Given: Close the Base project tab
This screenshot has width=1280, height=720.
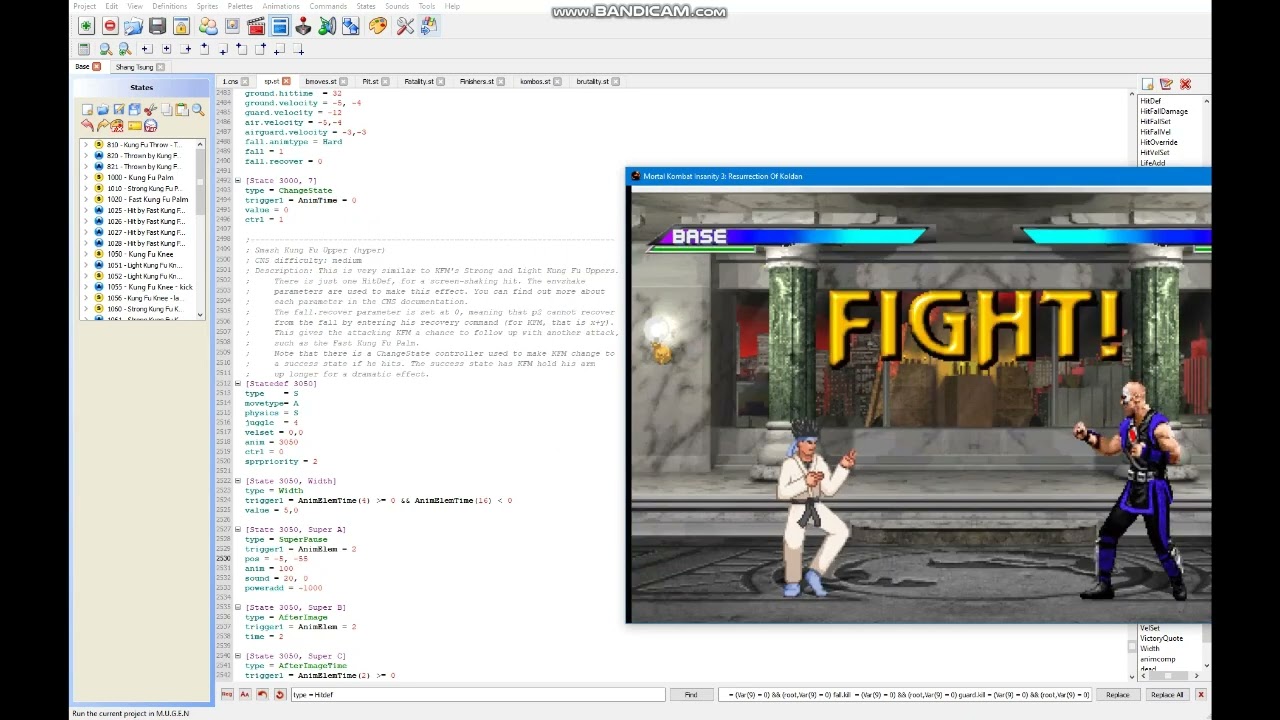Looking at the screenshot, I should 96,67.
